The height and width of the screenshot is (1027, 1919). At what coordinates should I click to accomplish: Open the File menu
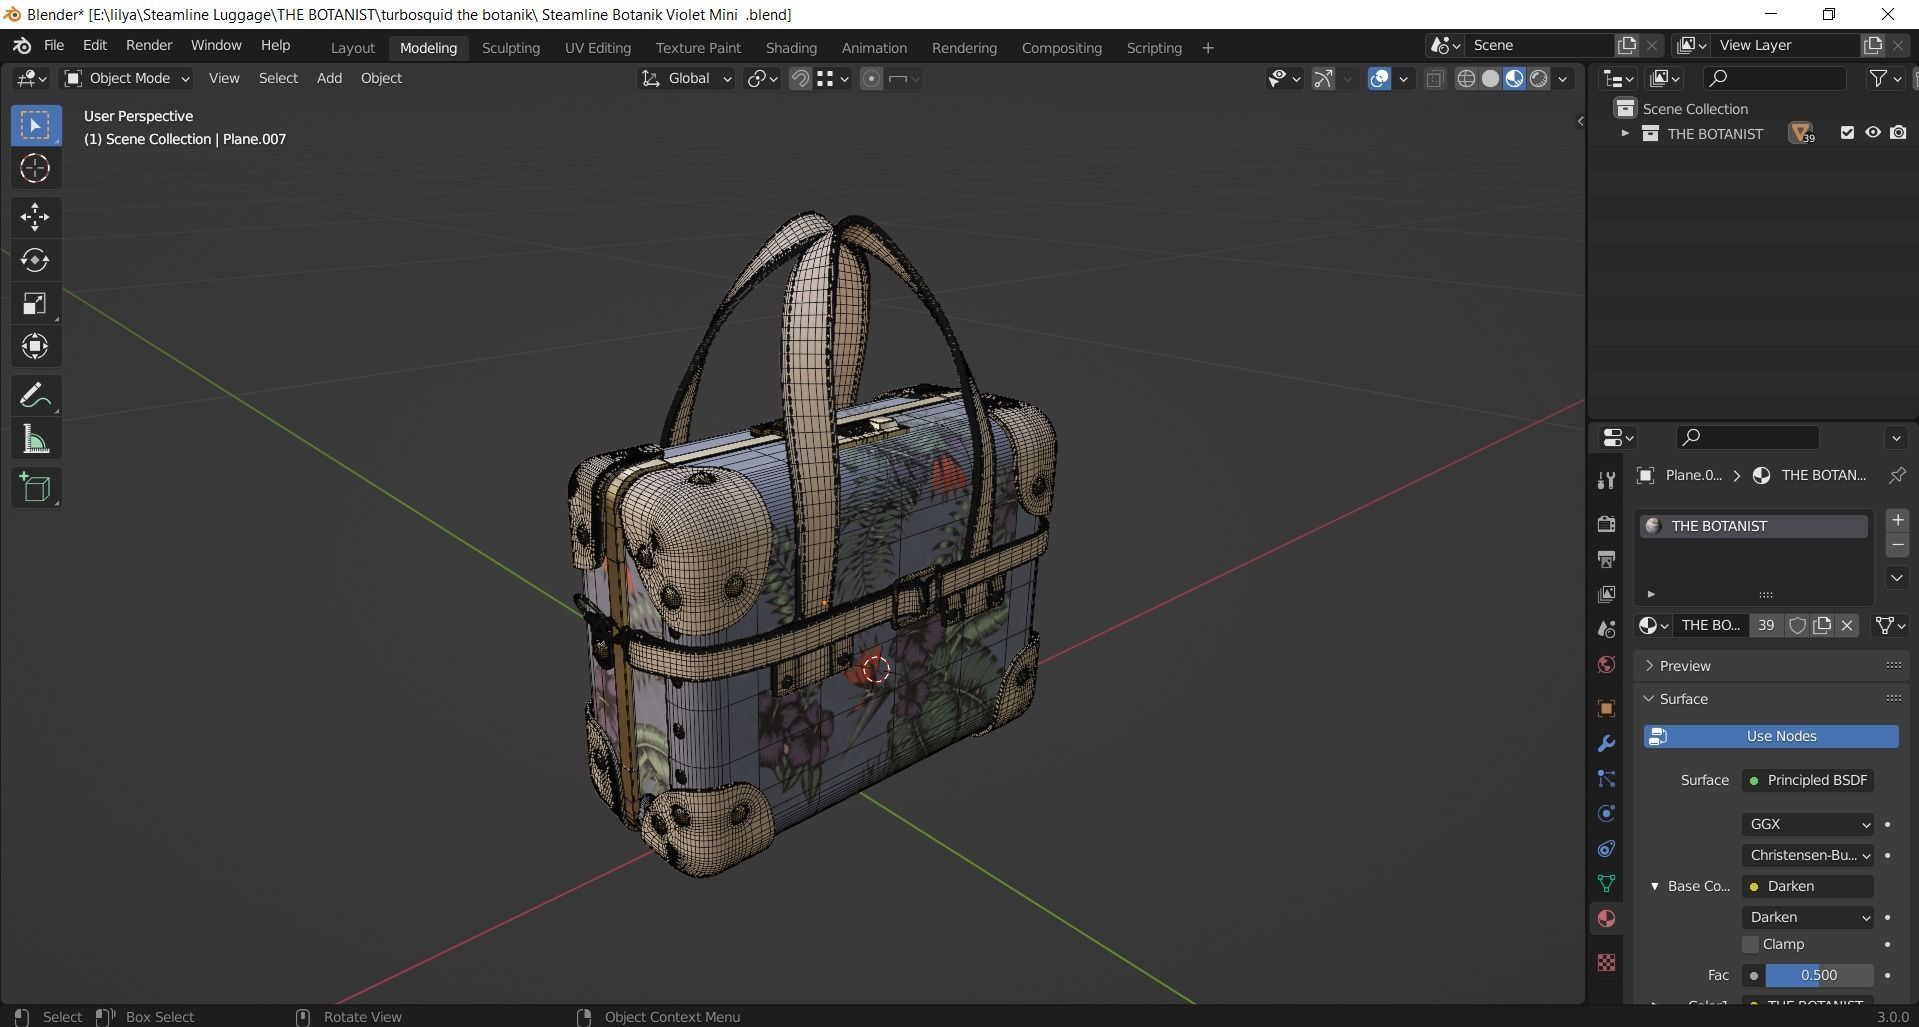pos(54,46)
